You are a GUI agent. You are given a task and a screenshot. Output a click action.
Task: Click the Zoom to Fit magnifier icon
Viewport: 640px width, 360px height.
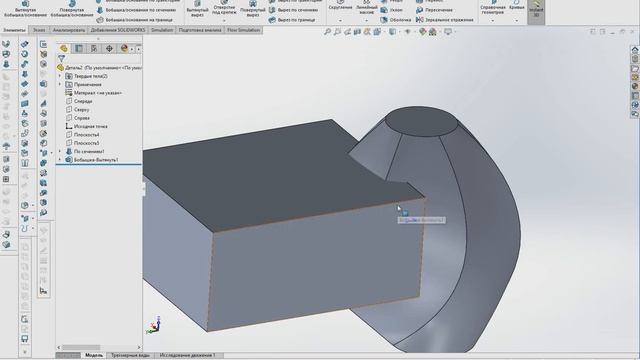click(x=327, y=31)
